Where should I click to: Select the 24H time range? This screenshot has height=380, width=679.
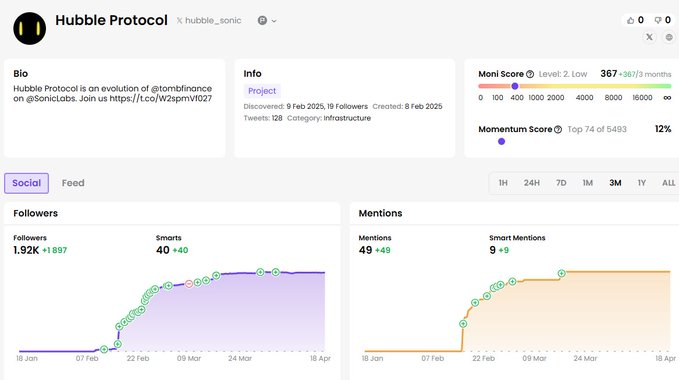531,183
